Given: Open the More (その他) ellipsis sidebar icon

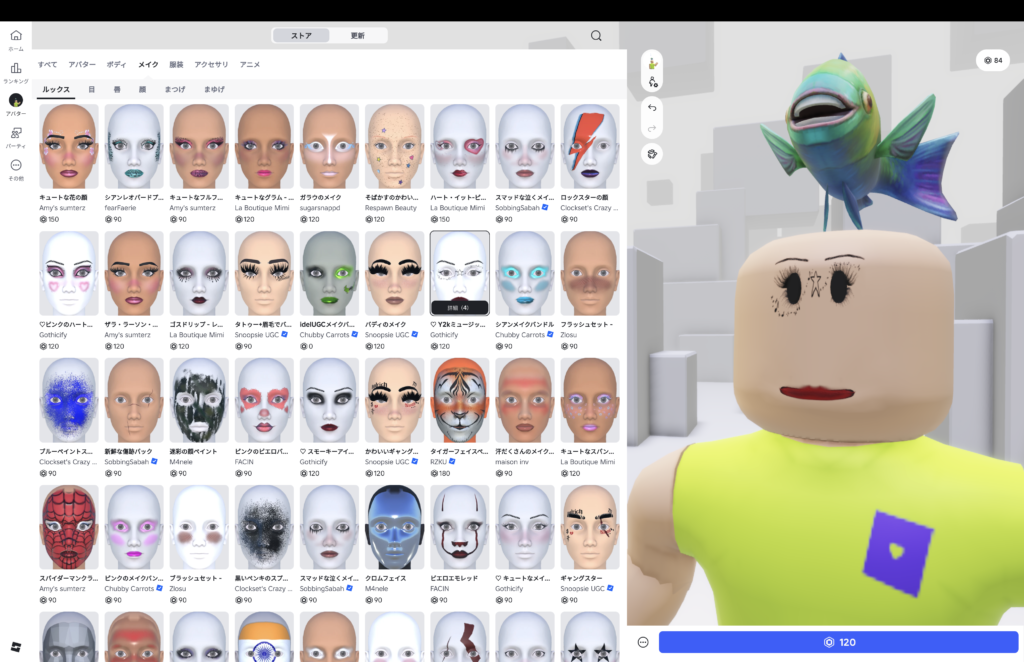Looking at the screenshot, I should [x=15, y=166].
